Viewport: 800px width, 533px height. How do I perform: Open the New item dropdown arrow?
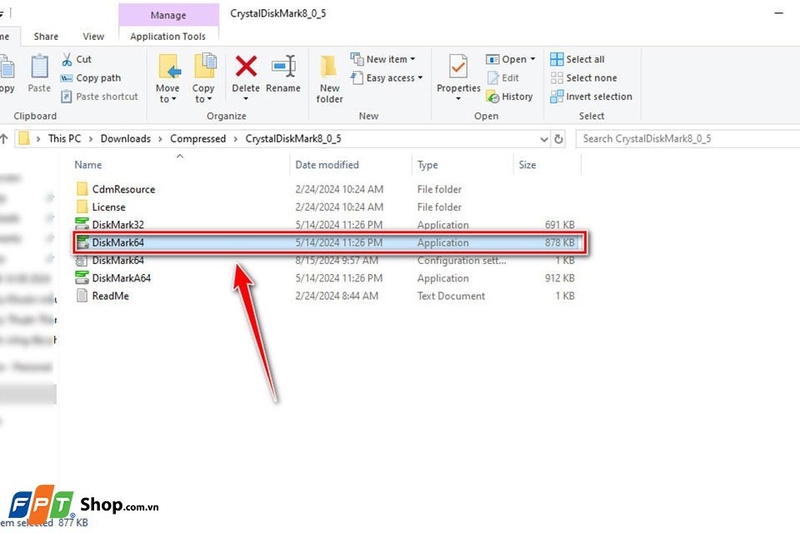click(x=413, y=59)
